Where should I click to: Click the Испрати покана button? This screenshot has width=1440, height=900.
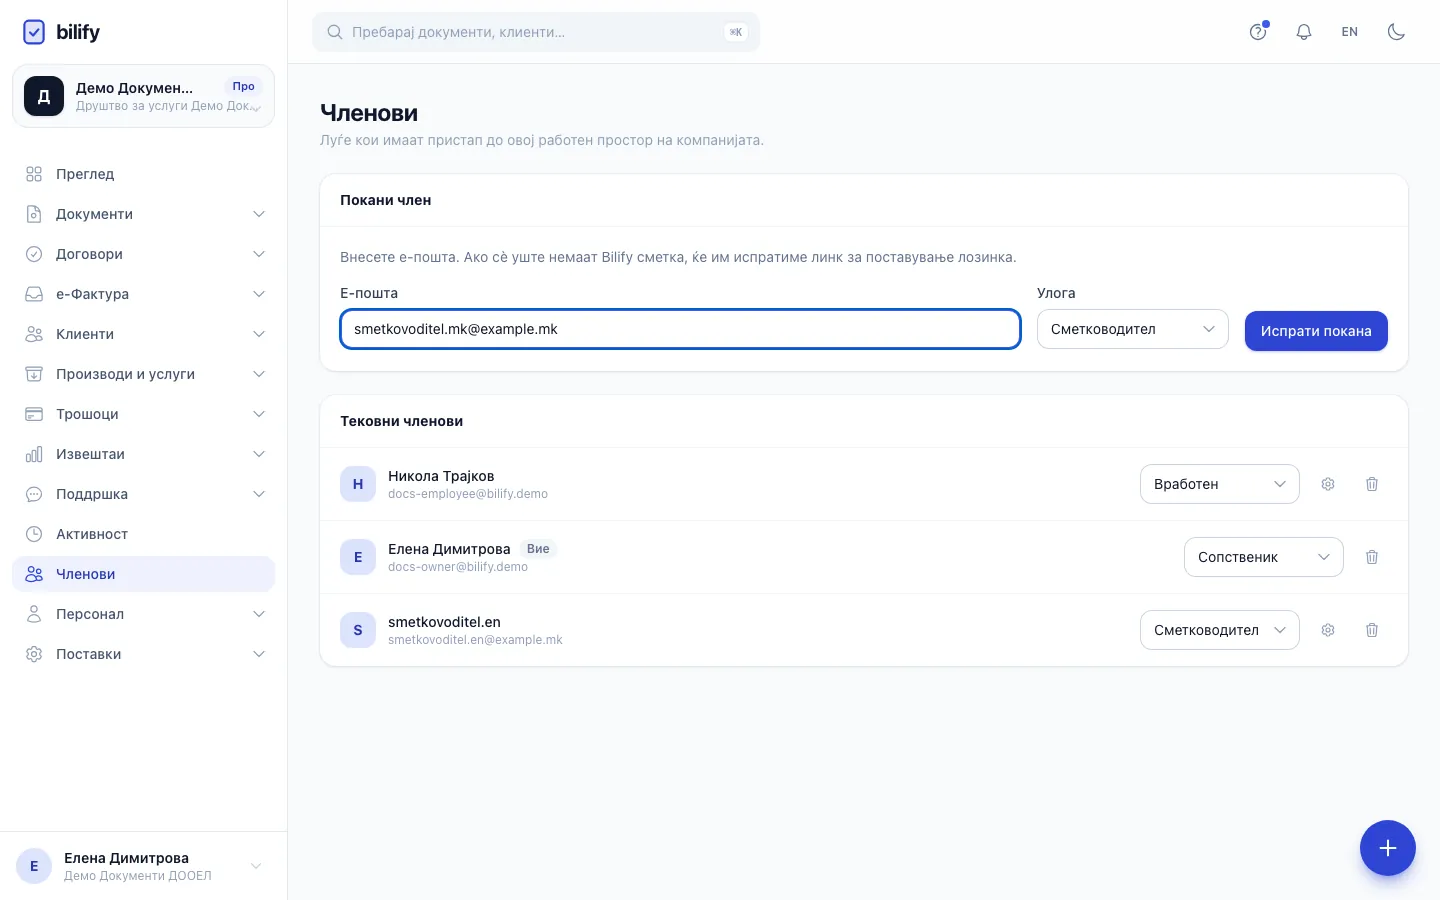(1316, 331)
